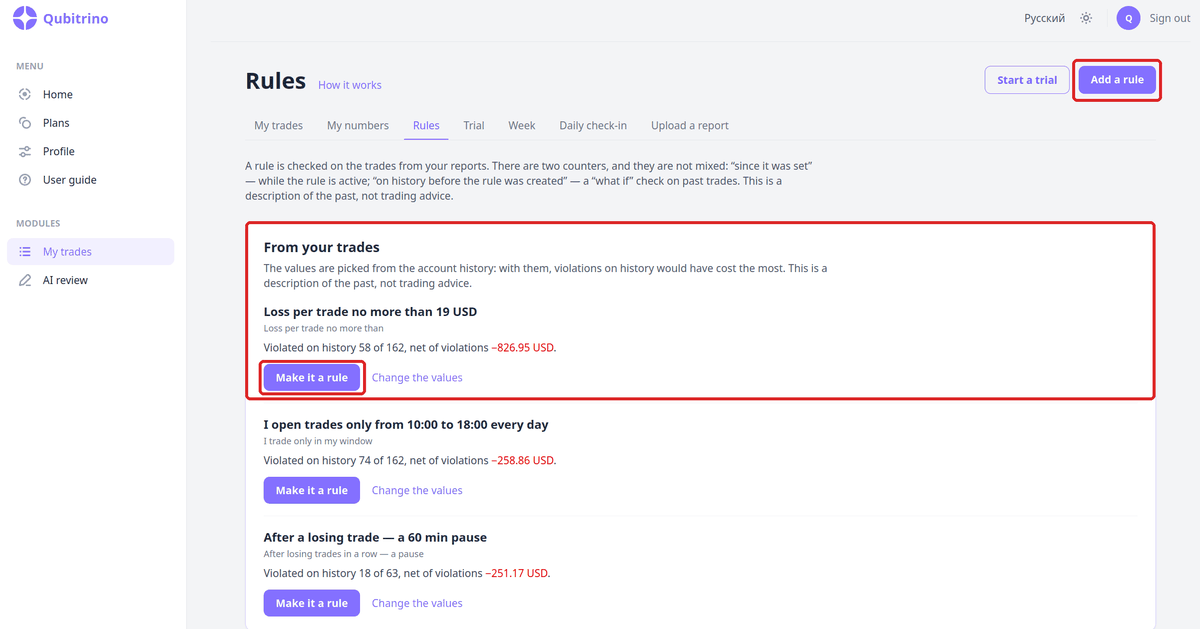The image size is (1200, 629).
Task: Click the Add a rule button
Action: tap(1117, 80)
